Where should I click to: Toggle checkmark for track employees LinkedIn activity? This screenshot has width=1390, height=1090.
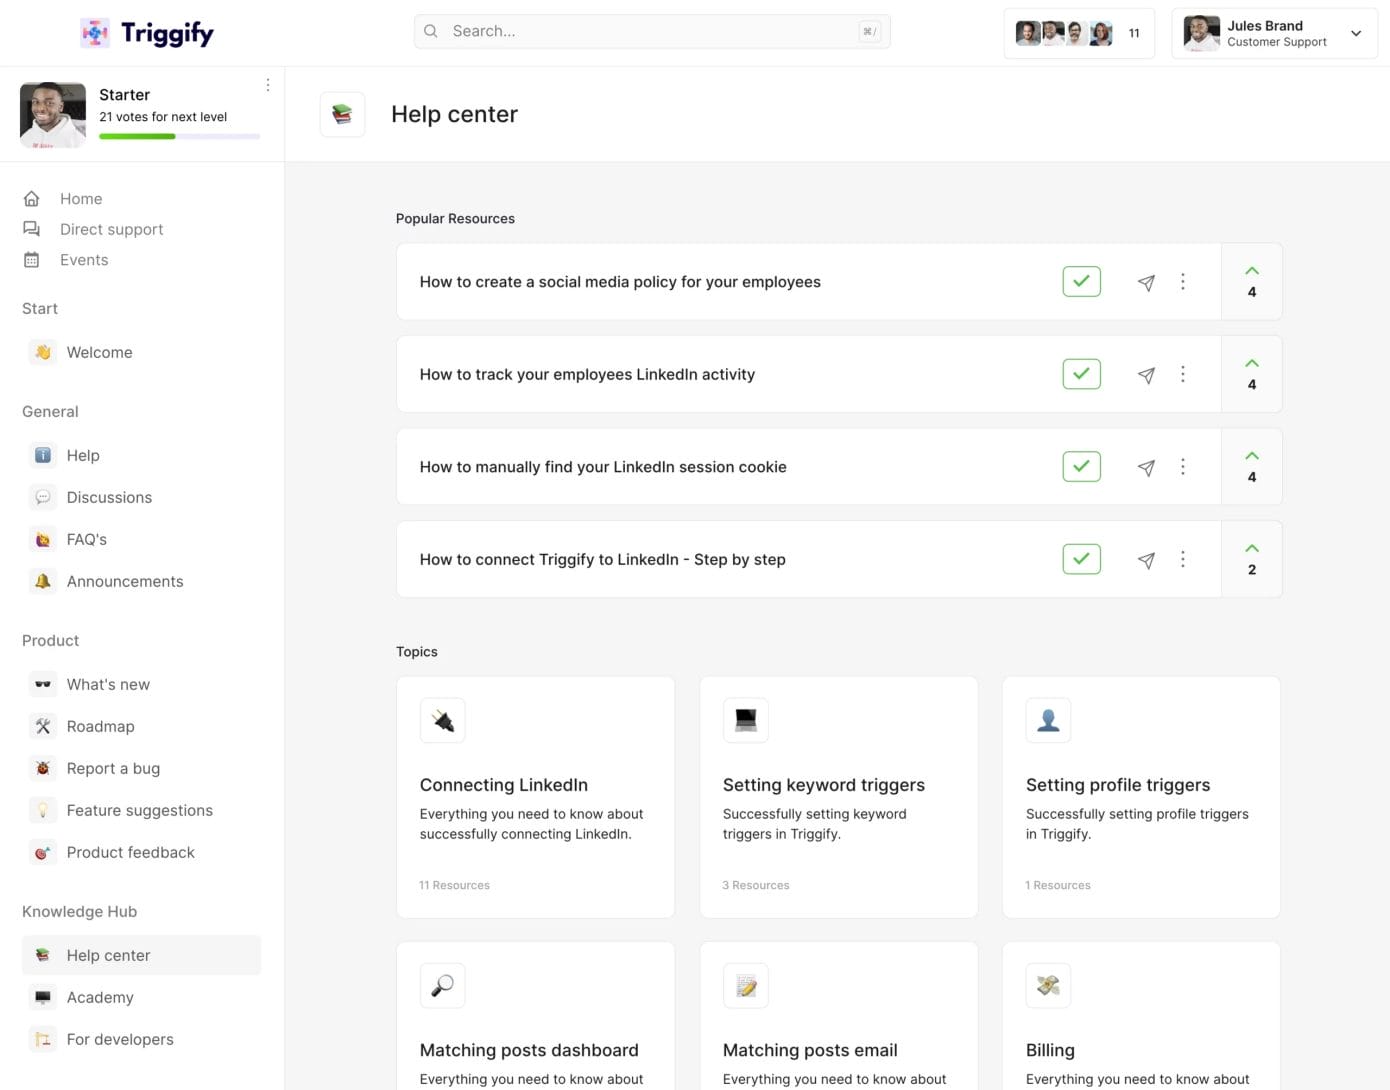pyautogui.click(x=1081, y=374)
